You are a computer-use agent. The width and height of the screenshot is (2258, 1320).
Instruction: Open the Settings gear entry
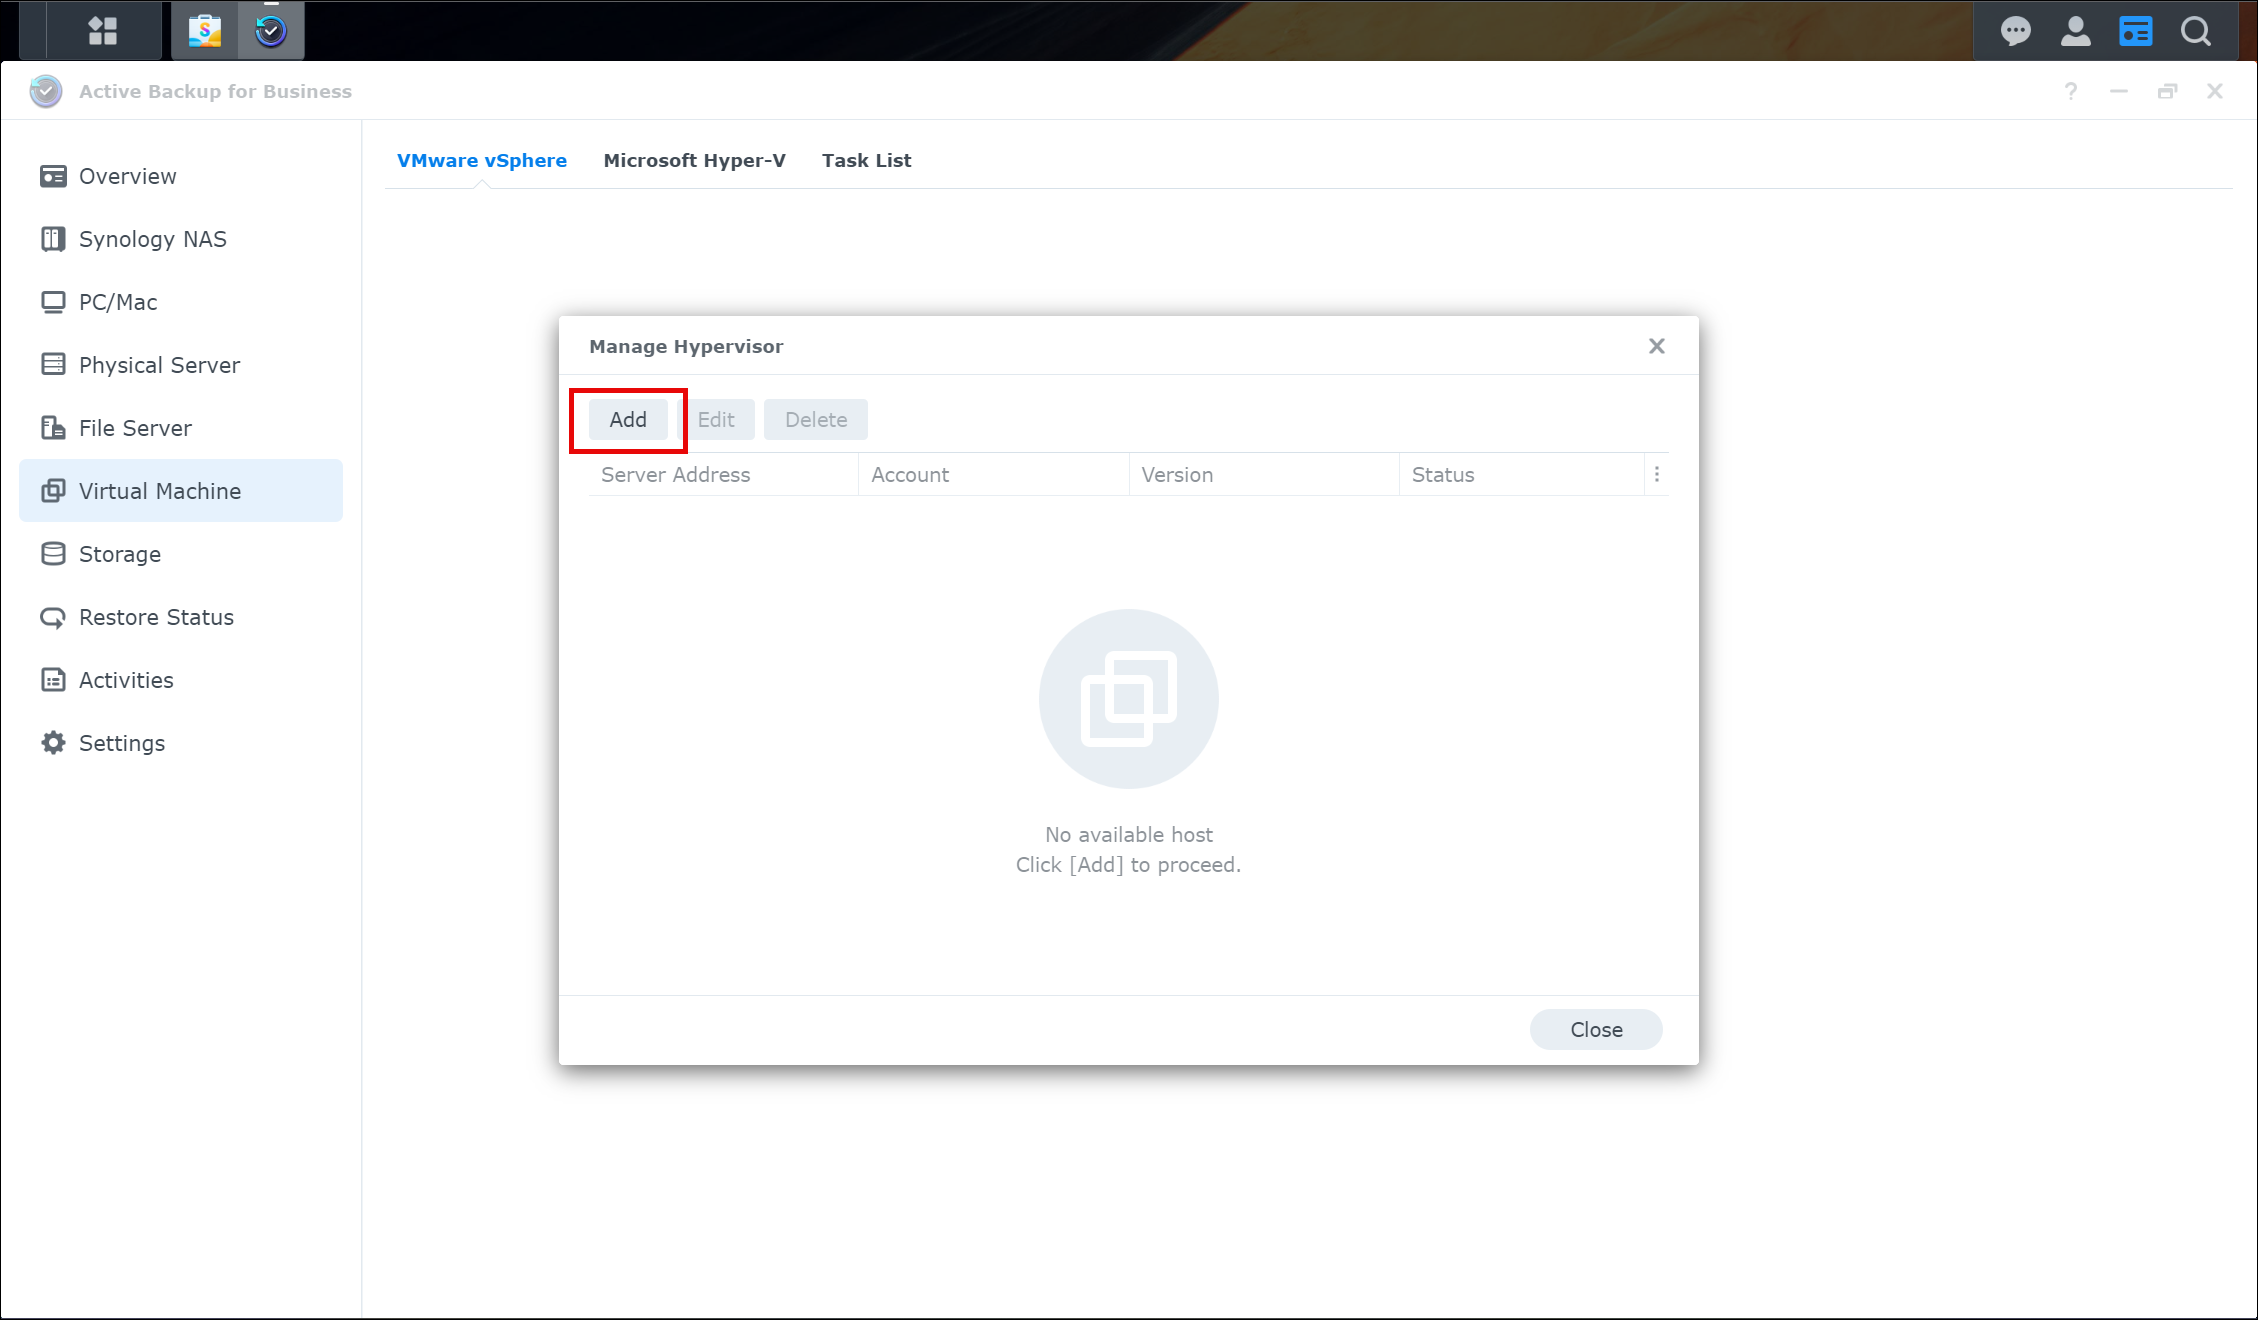click(121, 743)
